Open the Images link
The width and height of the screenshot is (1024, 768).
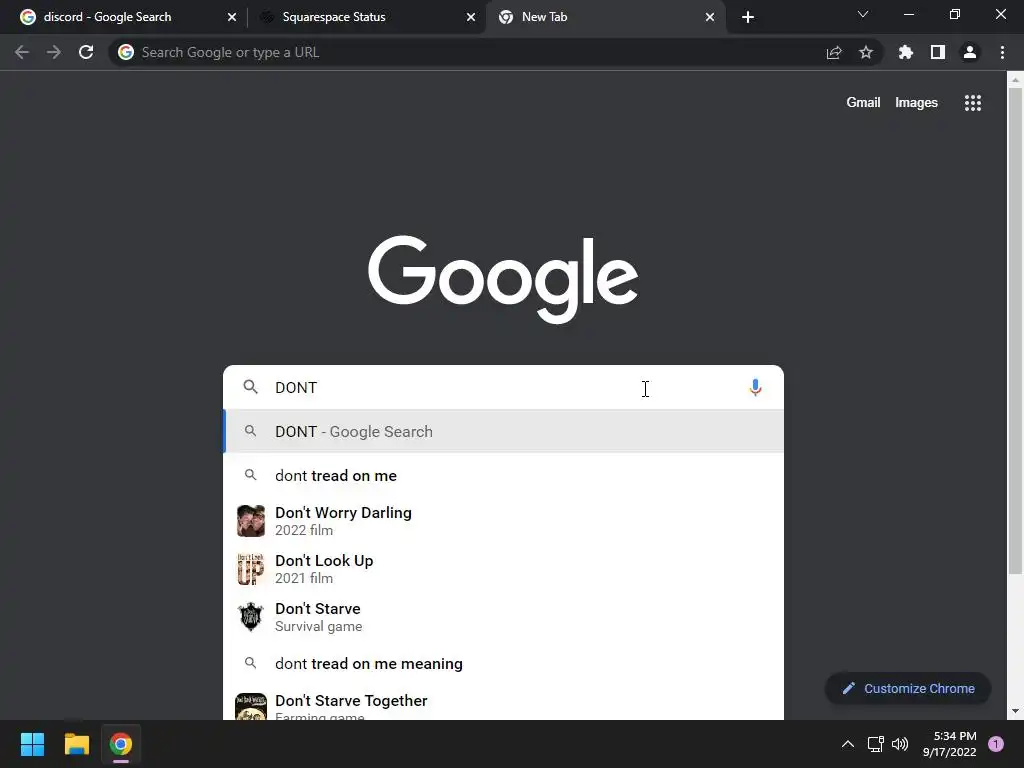916,103
